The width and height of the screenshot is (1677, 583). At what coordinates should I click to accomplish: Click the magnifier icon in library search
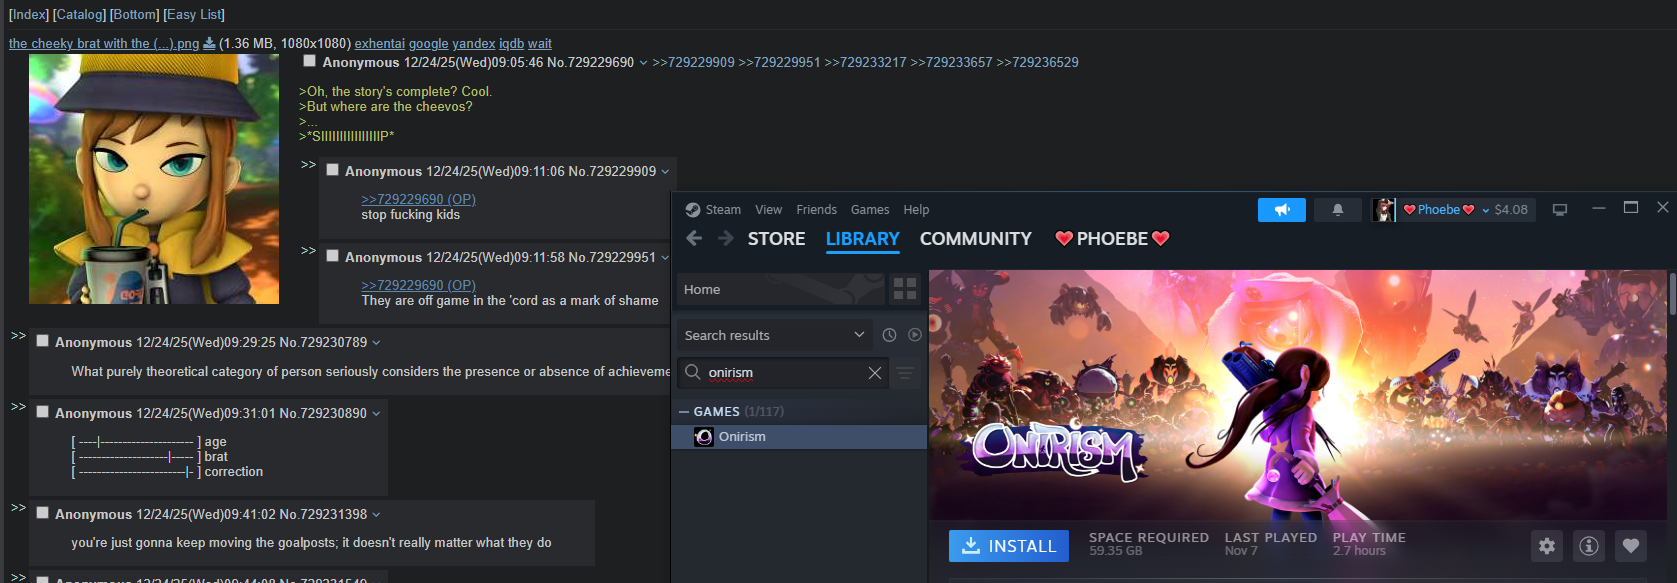pos(692,373)
